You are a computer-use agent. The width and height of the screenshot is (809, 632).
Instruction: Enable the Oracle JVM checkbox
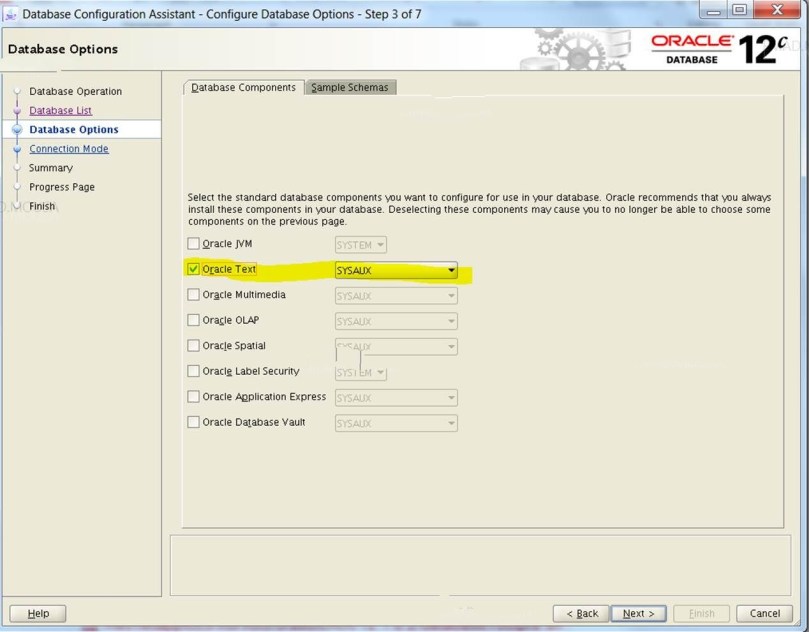(x=194, y=244)
